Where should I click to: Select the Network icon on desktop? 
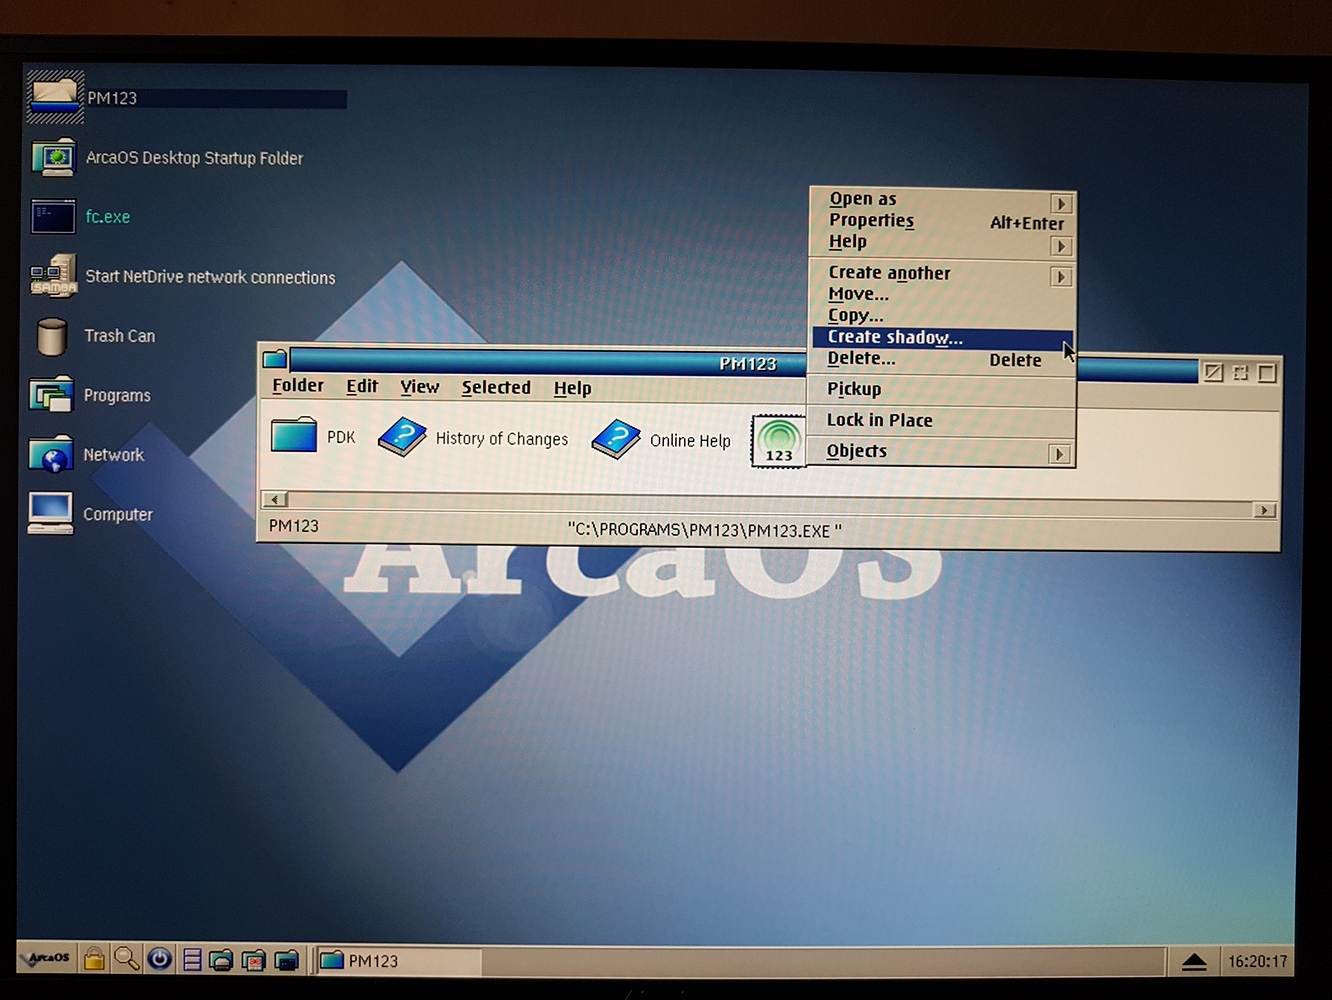[x=51, y=454]
